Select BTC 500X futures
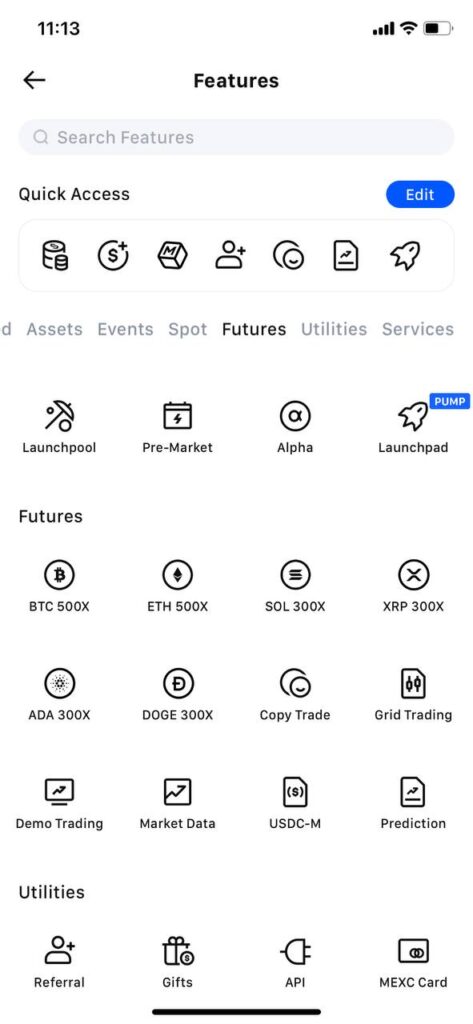This screenshot has width=473, height=1024. click(x=59, y=586)
